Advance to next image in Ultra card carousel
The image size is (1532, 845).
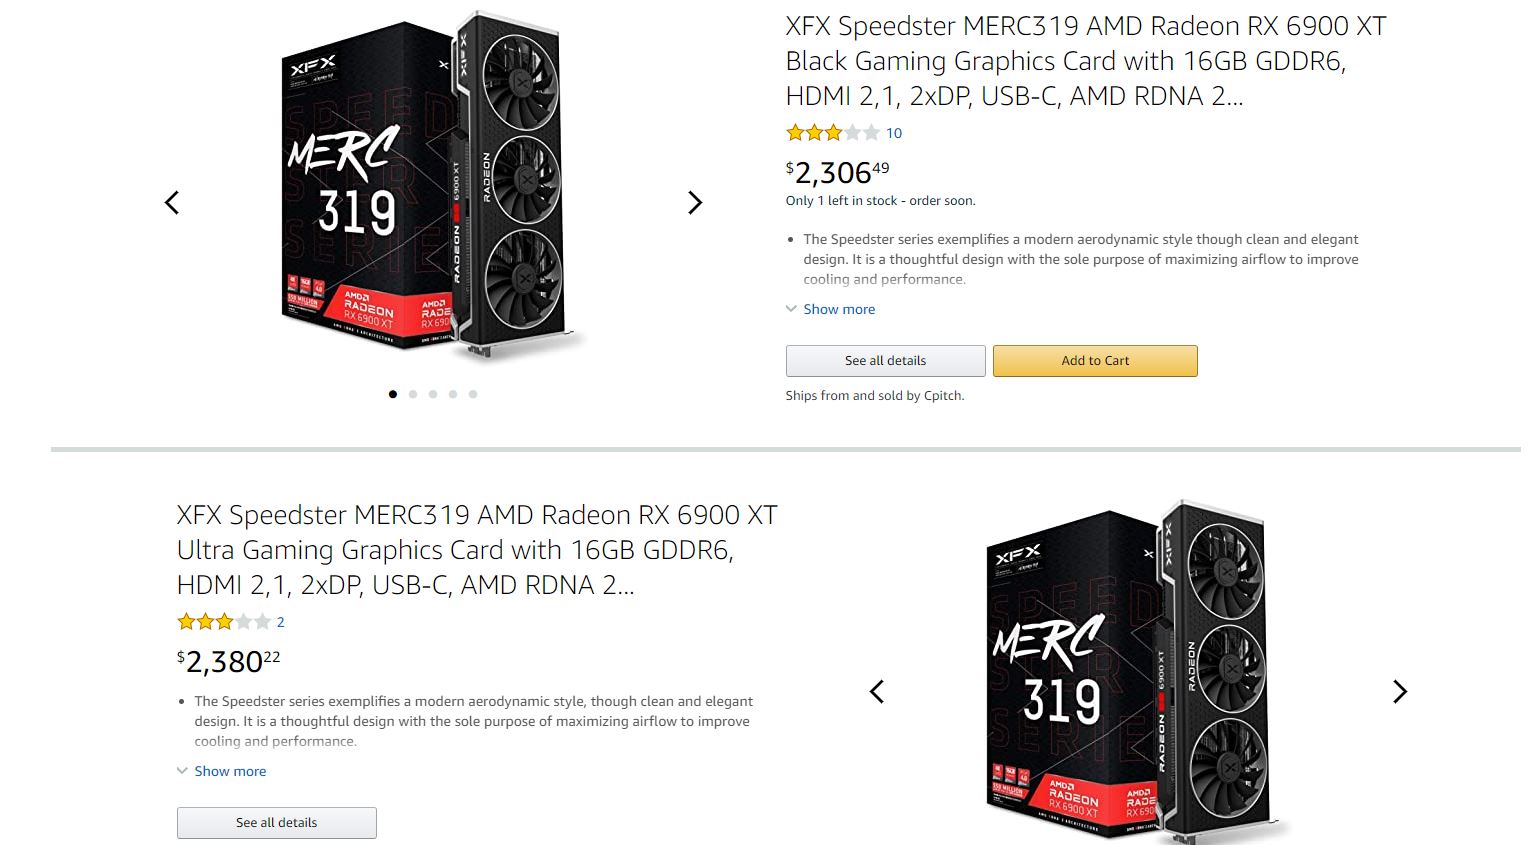[1400, 692]
